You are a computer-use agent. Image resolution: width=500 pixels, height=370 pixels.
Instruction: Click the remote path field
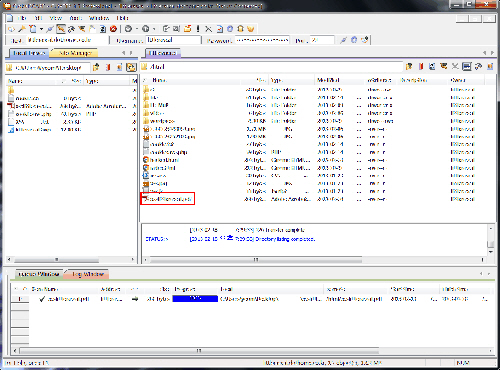pyautogui.click(x=271, y=67)
